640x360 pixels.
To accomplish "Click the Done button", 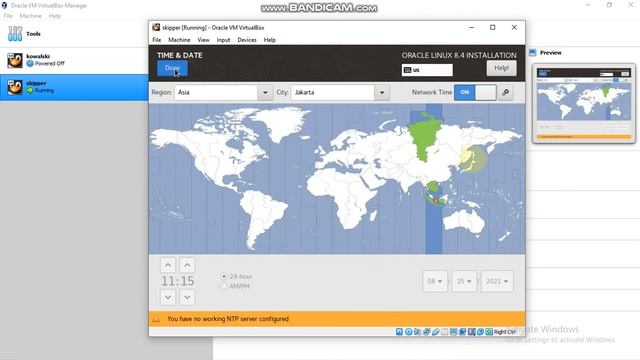I will click(x=172, y=68).
